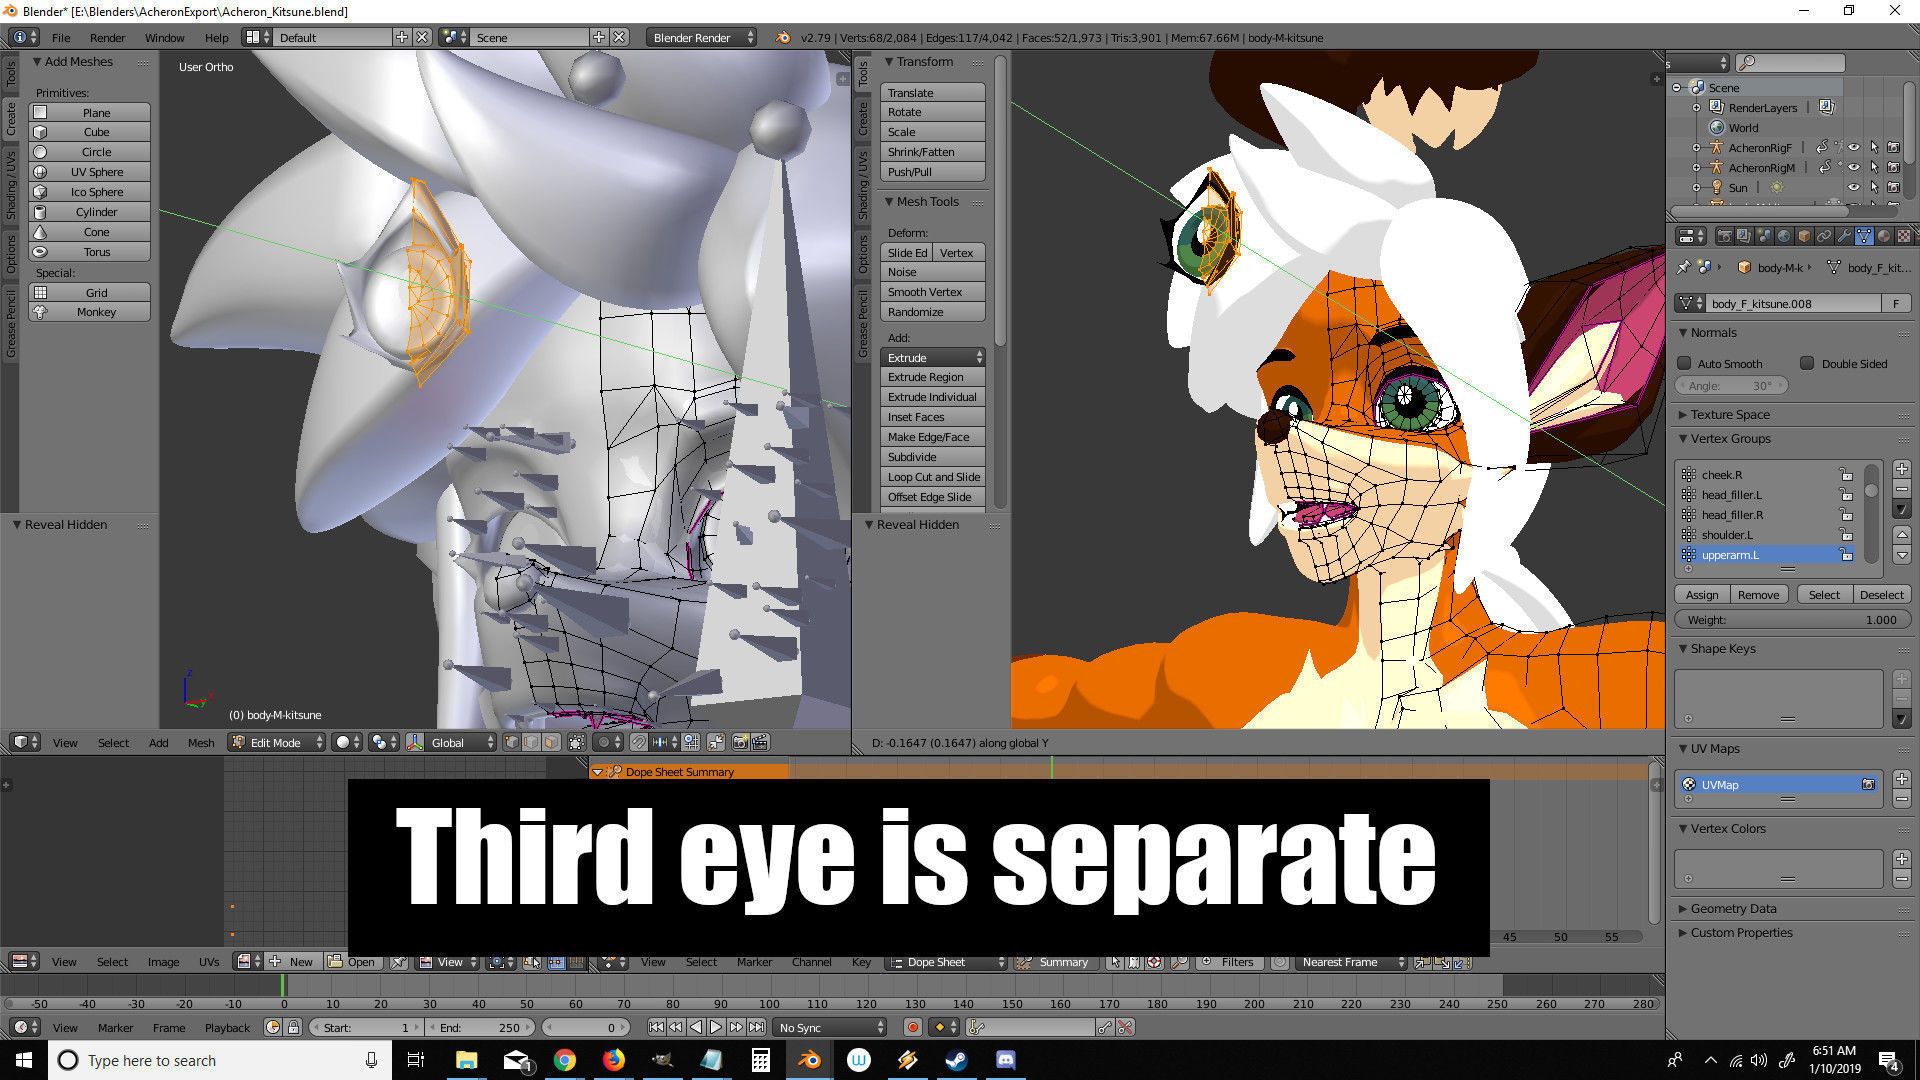This screenshot has width=1920, height=1080.
Task: Open the Blender Render engine dropdown
Action: coord(702,37)
